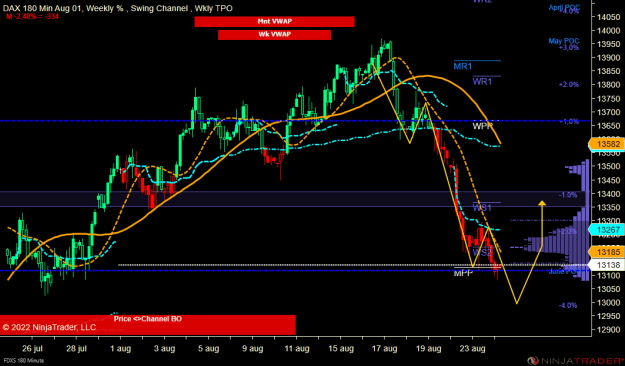Click the April POC label
Viewport: 625px width, 366px height.
point(564,7)
